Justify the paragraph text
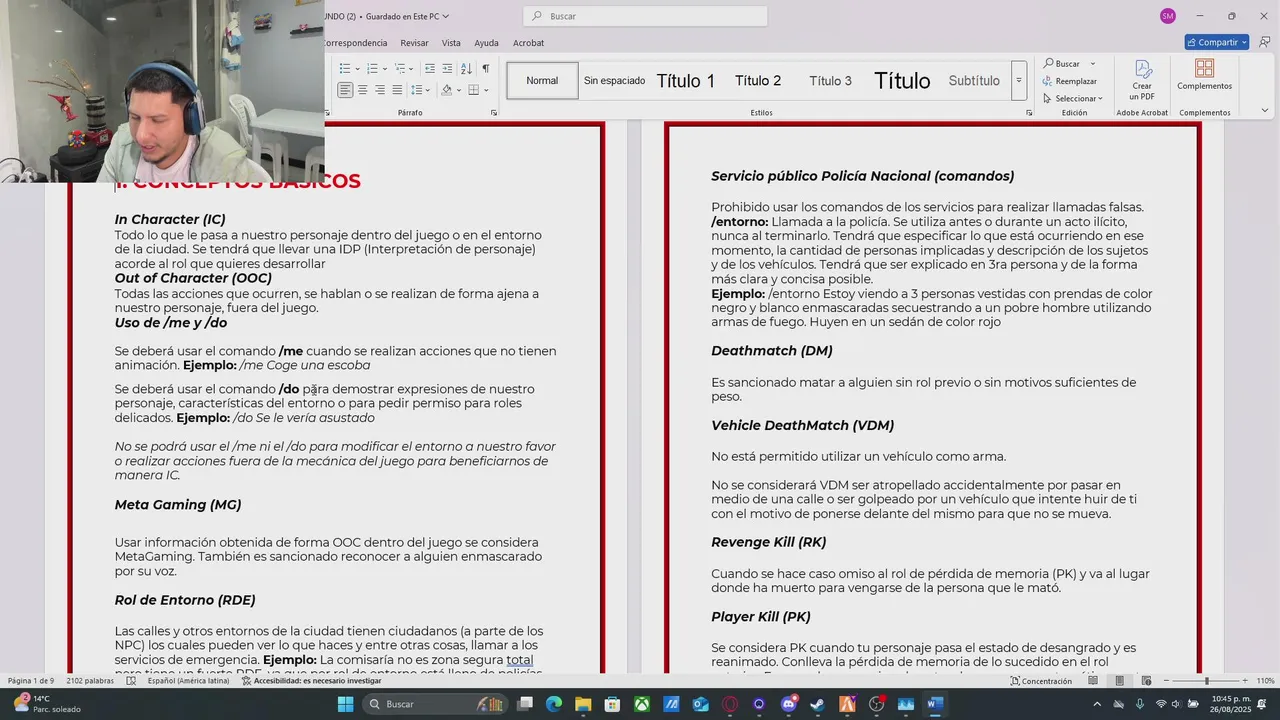The image size is (1280, 720). click(396, 90)
